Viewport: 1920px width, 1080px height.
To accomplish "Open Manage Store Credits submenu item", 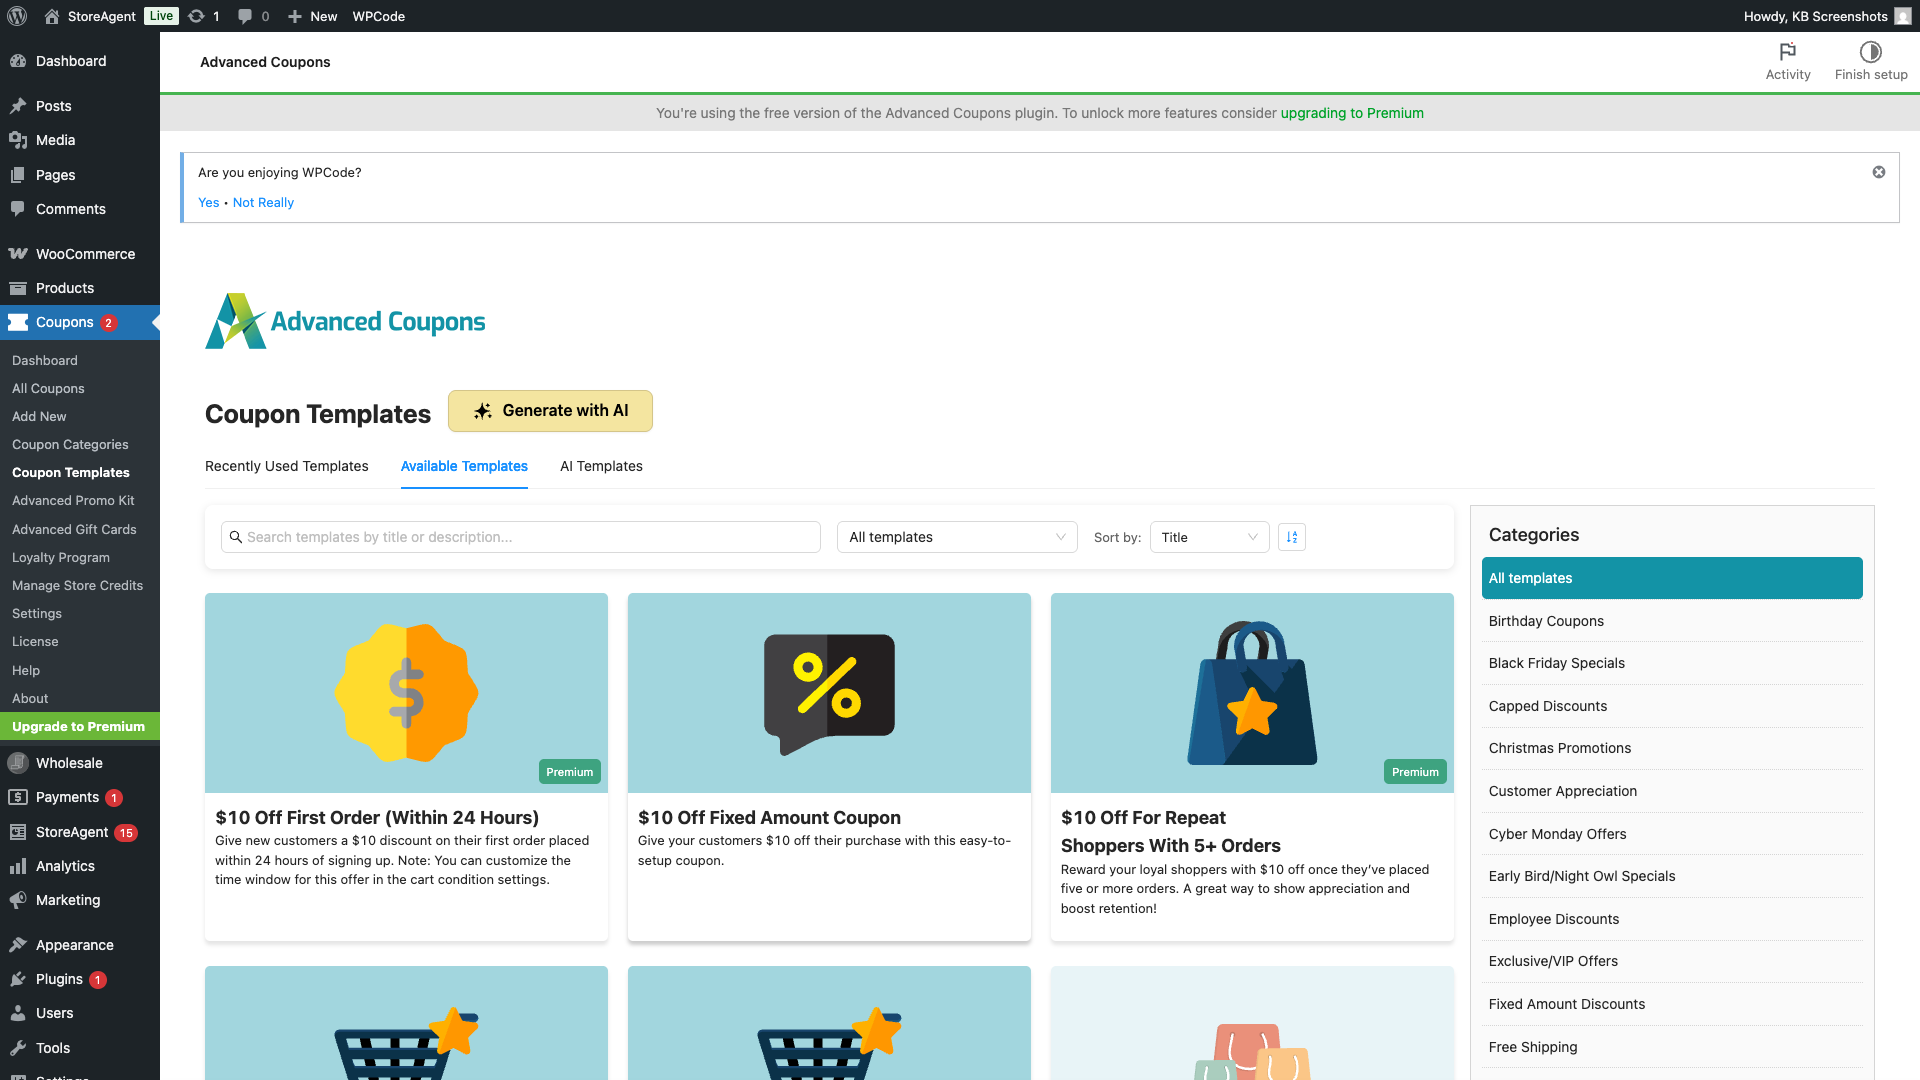I will pyautogui.click(x=77, y=585).
